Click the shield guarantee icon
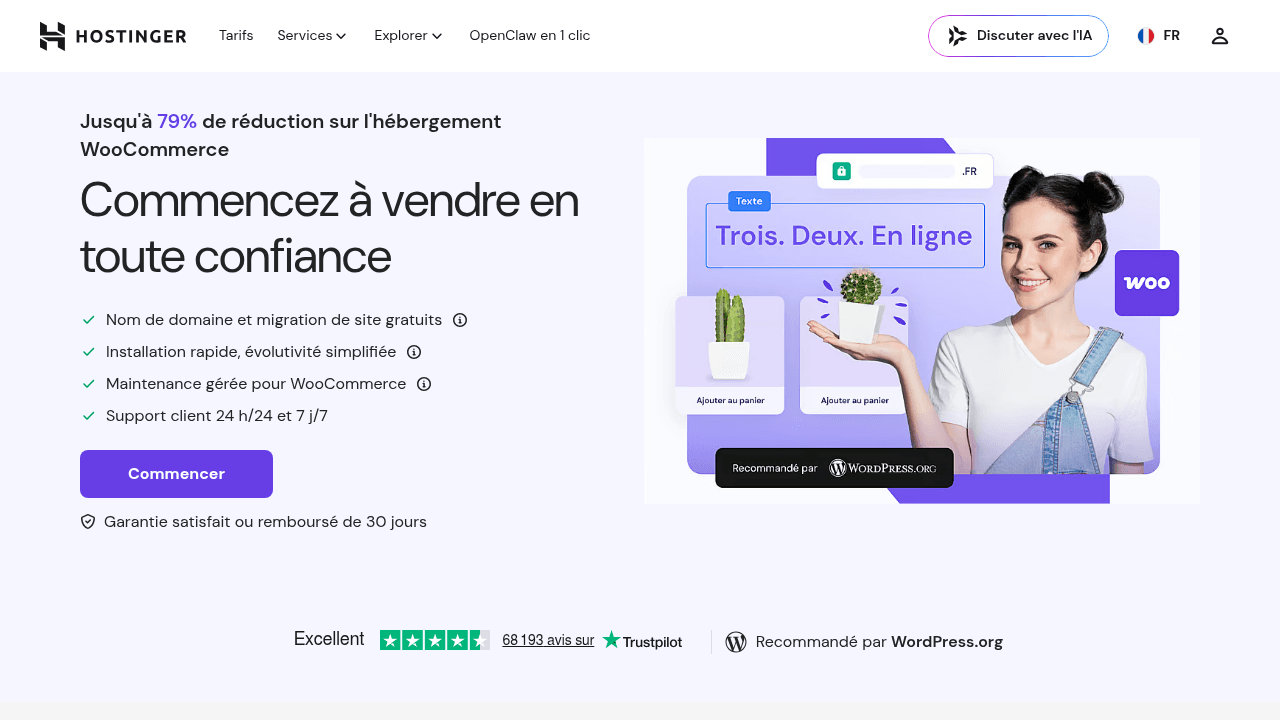Viewport: 1280px width, 720px height. (88, 522)
